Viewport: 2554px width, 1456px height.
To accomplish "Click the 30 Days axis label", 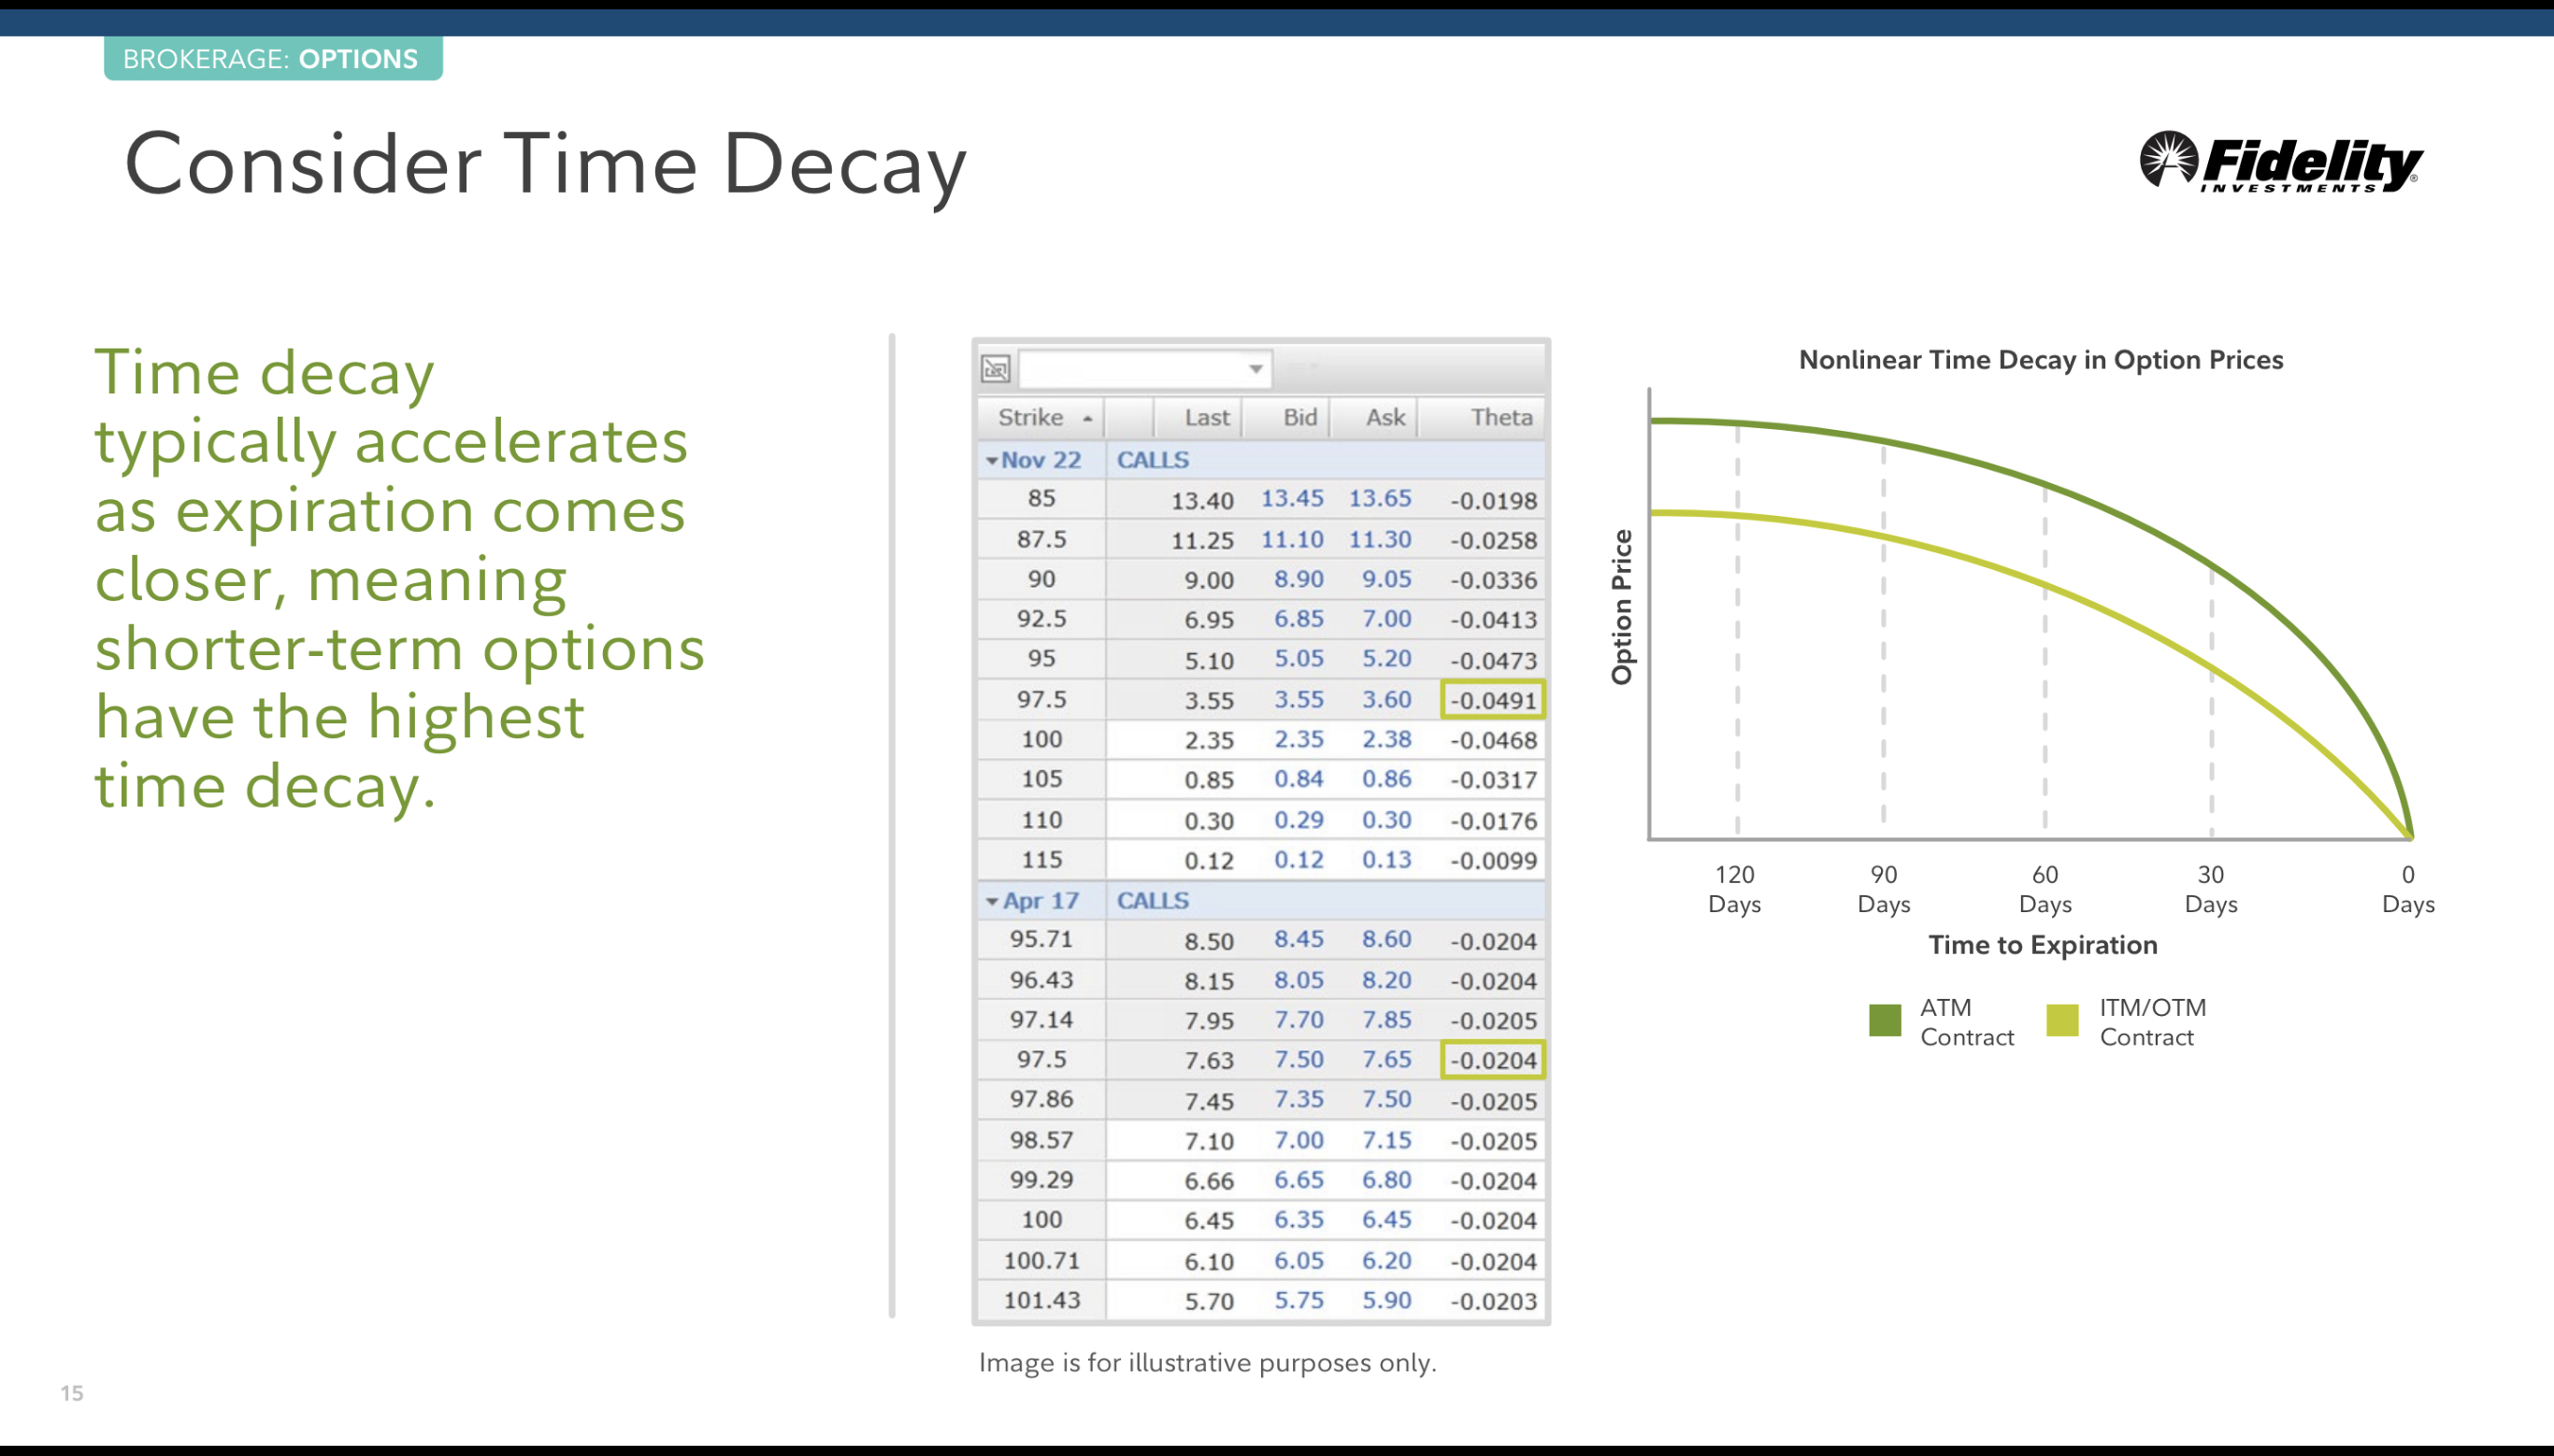I will (x=2210, y=889).
